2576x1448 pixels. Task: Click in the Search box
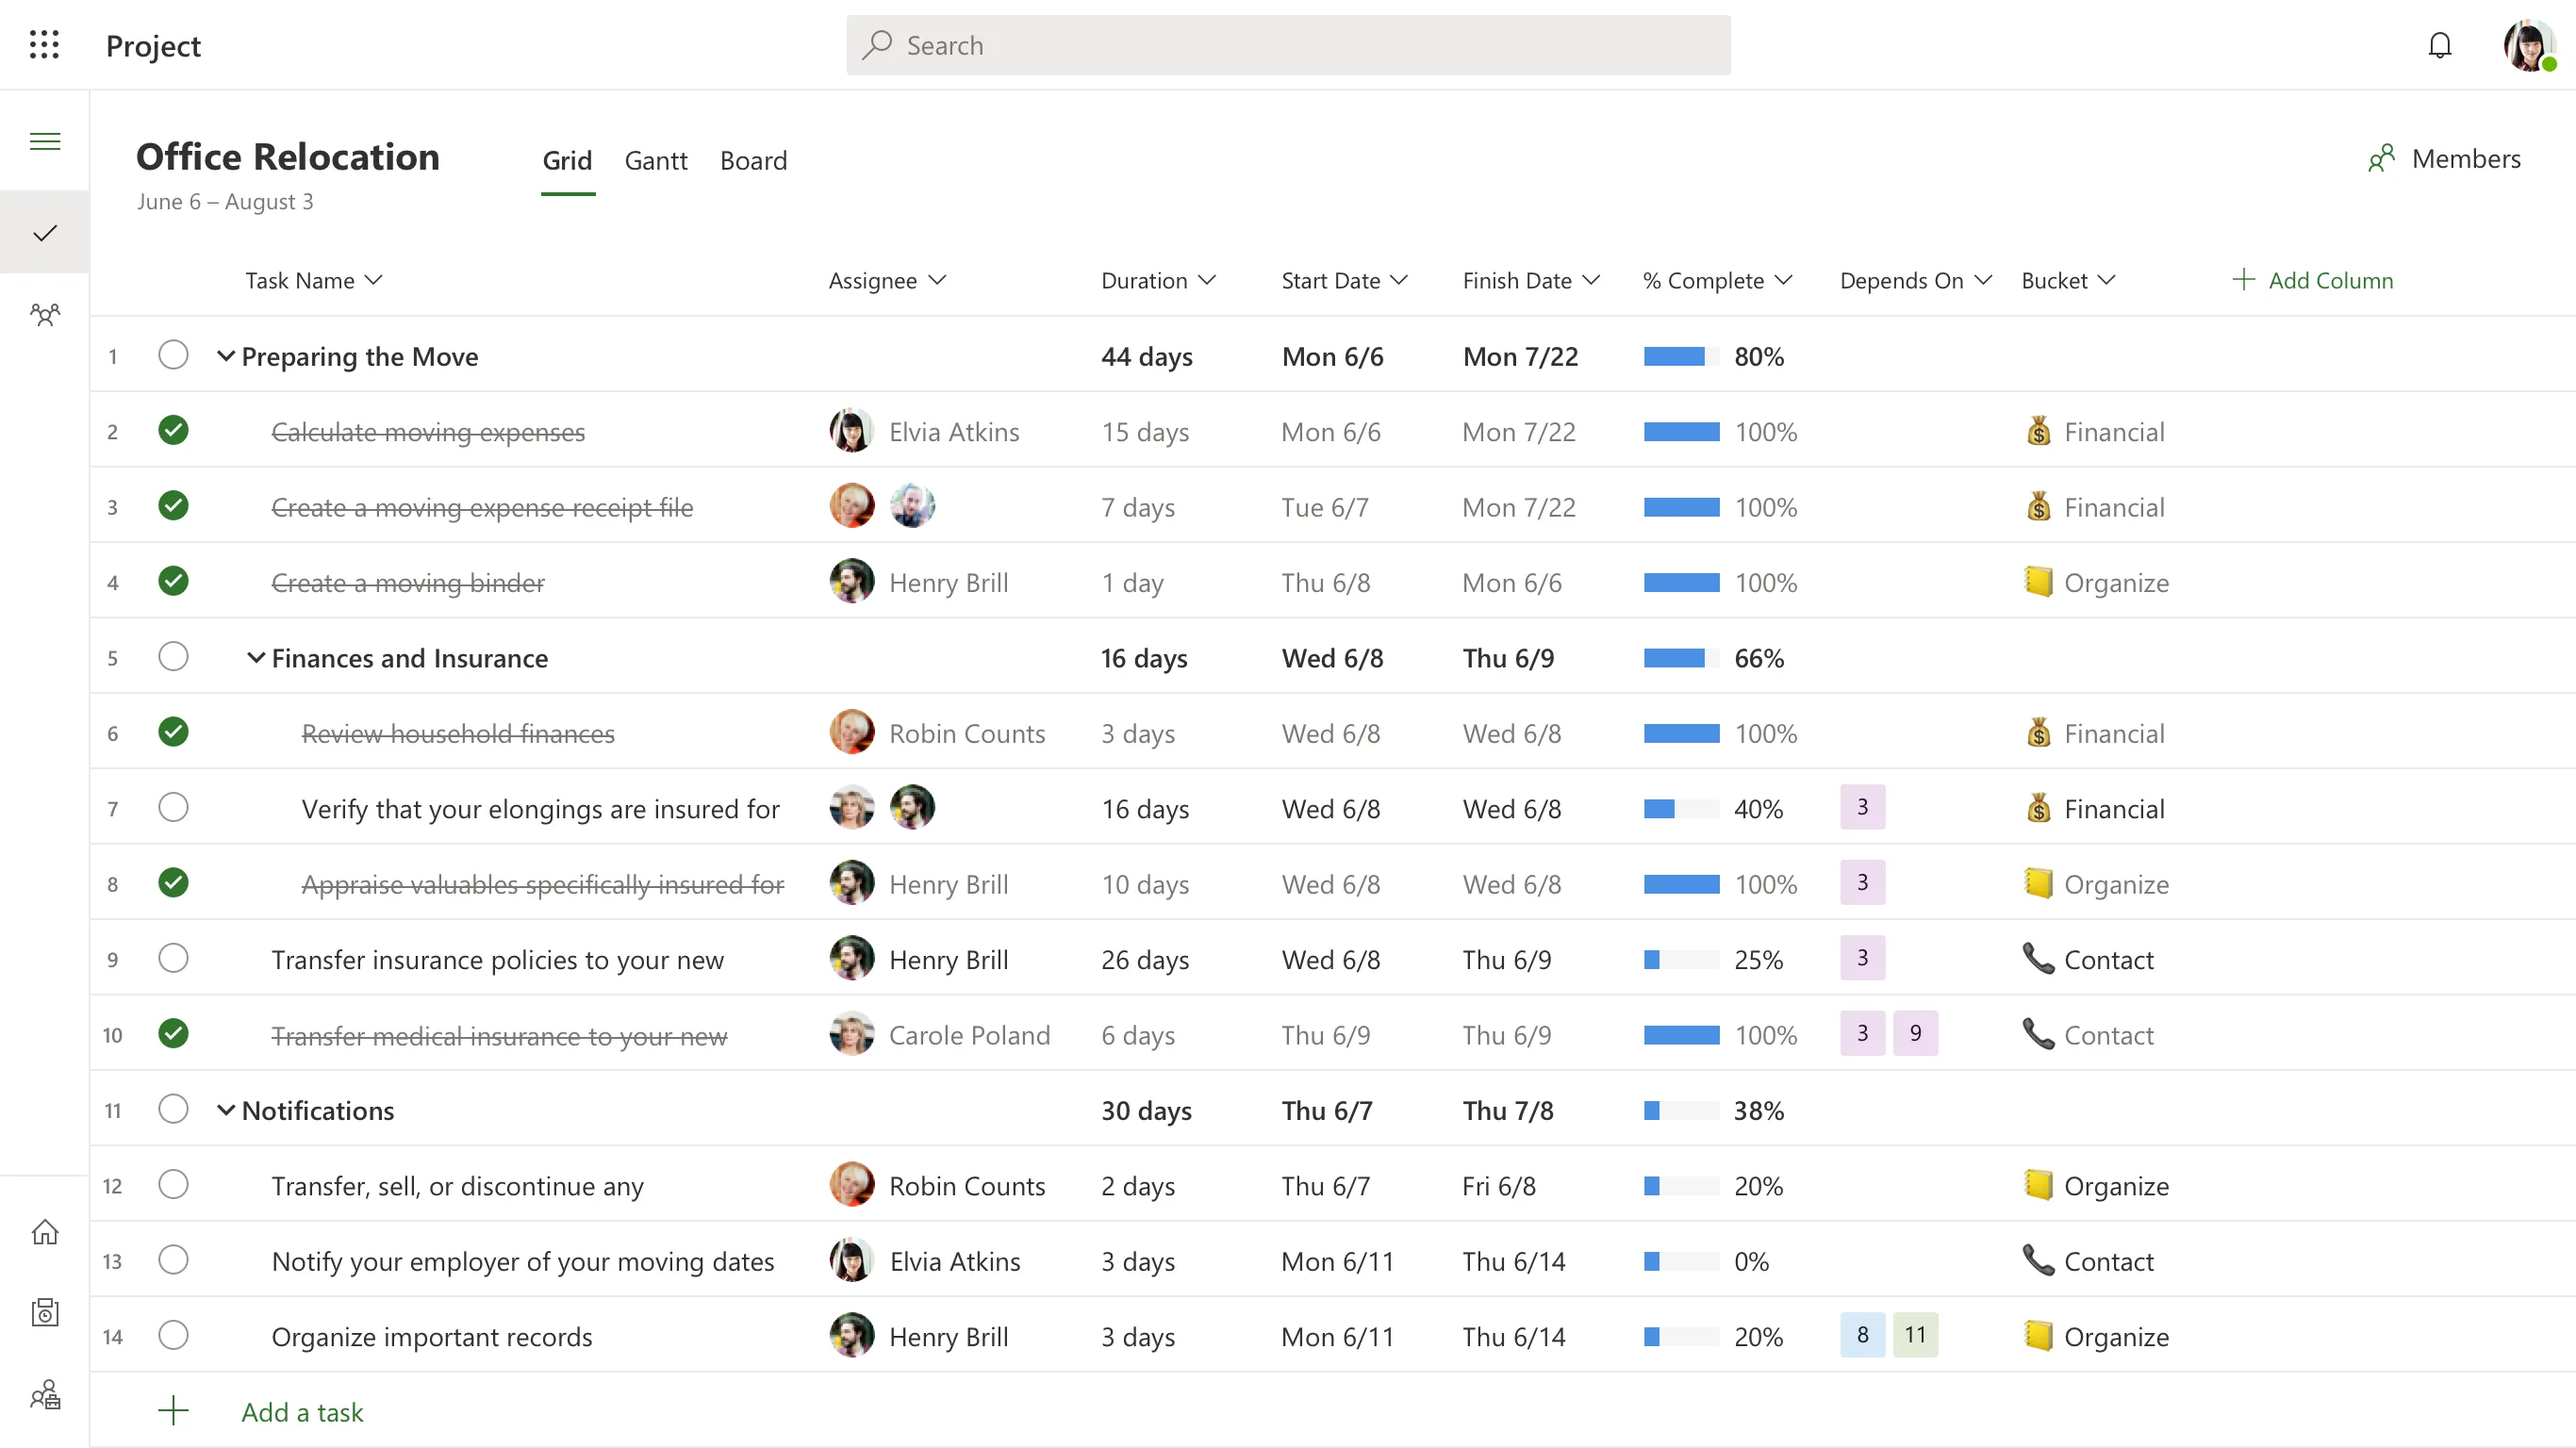[1288, 45]
